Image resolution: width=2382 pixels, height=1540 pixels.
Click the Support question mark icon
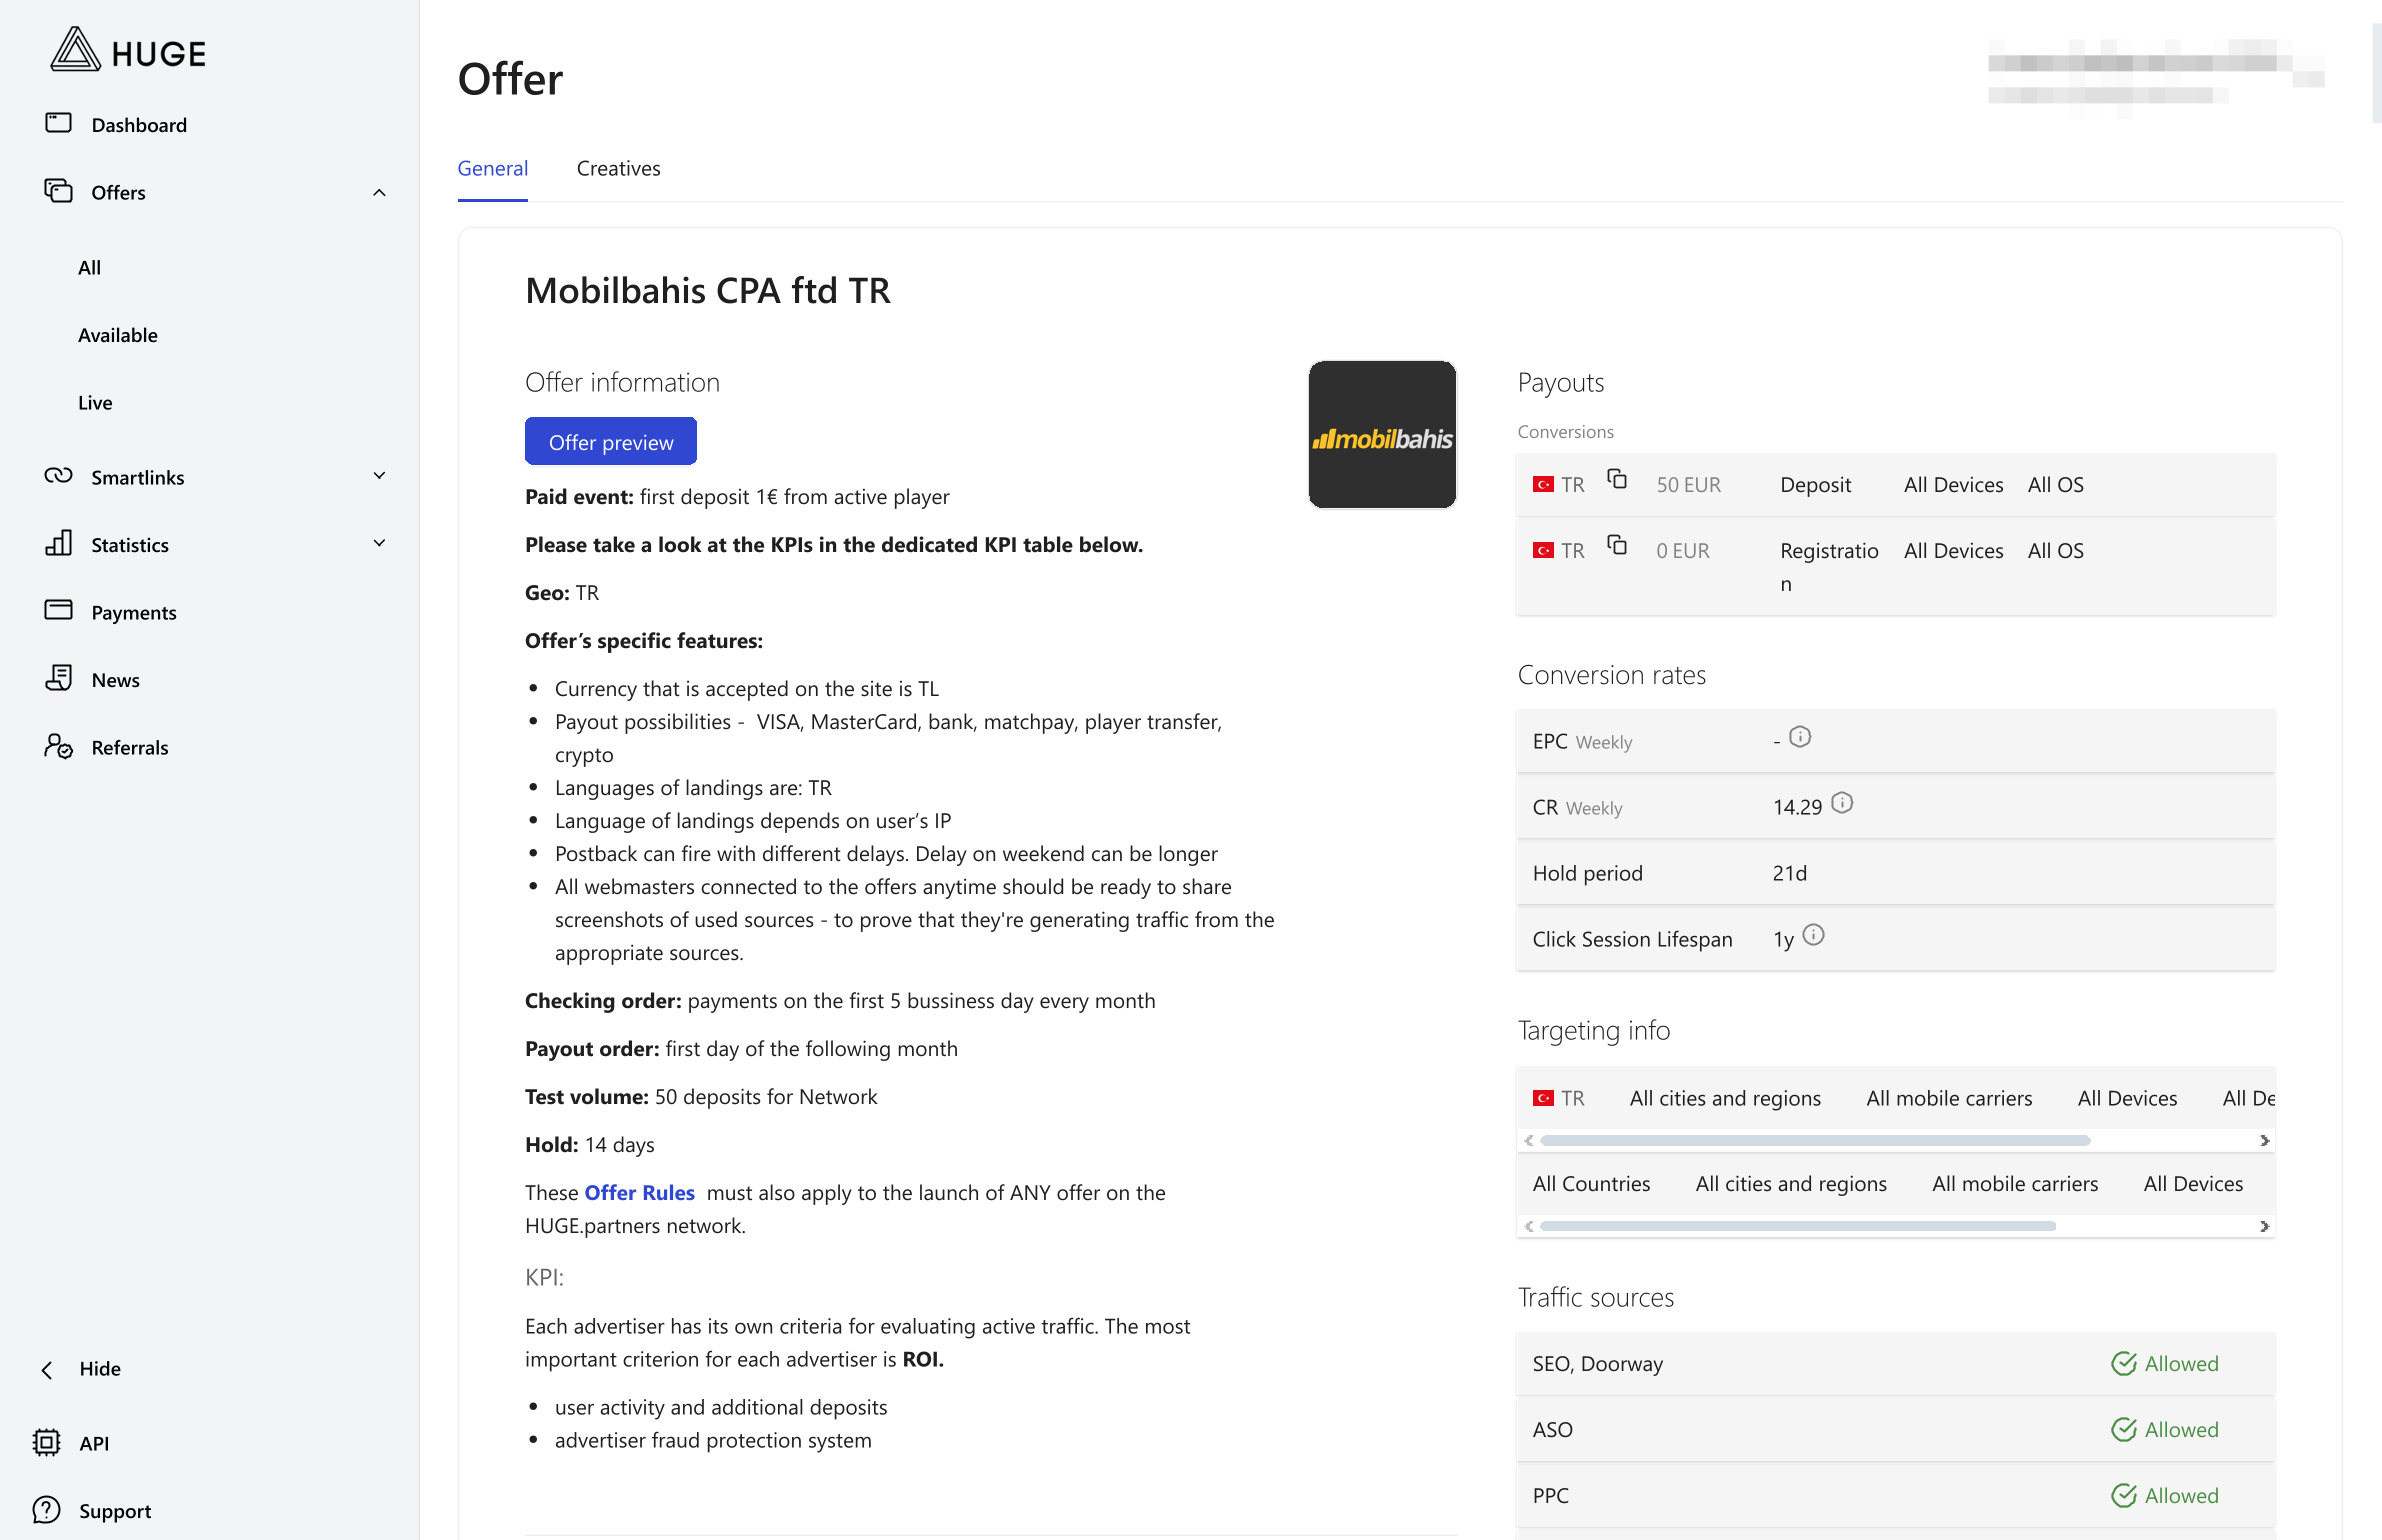(47, 1510)
